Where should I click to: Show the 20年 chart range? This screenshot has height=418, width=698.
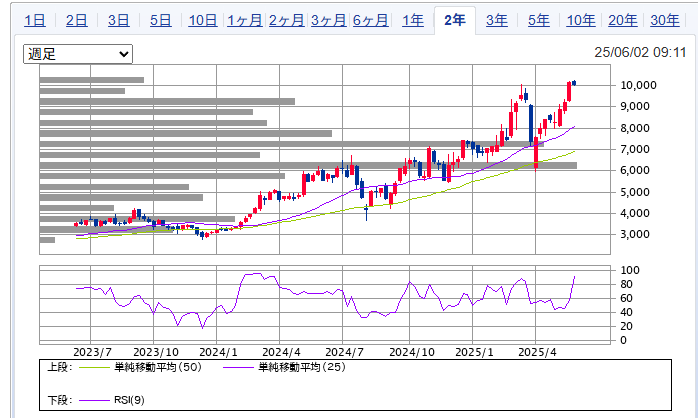[622, 20]
